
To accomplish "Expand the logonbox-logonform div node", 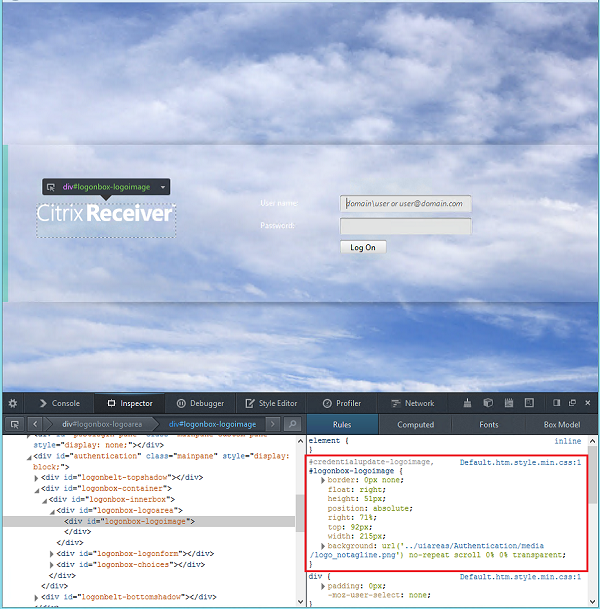I will click(x=52, y=553).
